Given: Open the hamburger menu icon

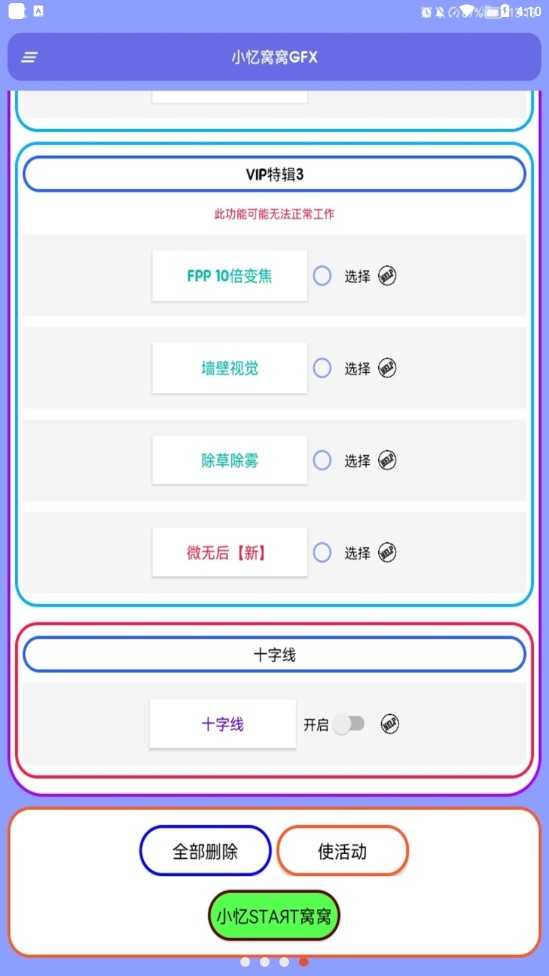Looking at the screenshot, I should coord(29,57).
